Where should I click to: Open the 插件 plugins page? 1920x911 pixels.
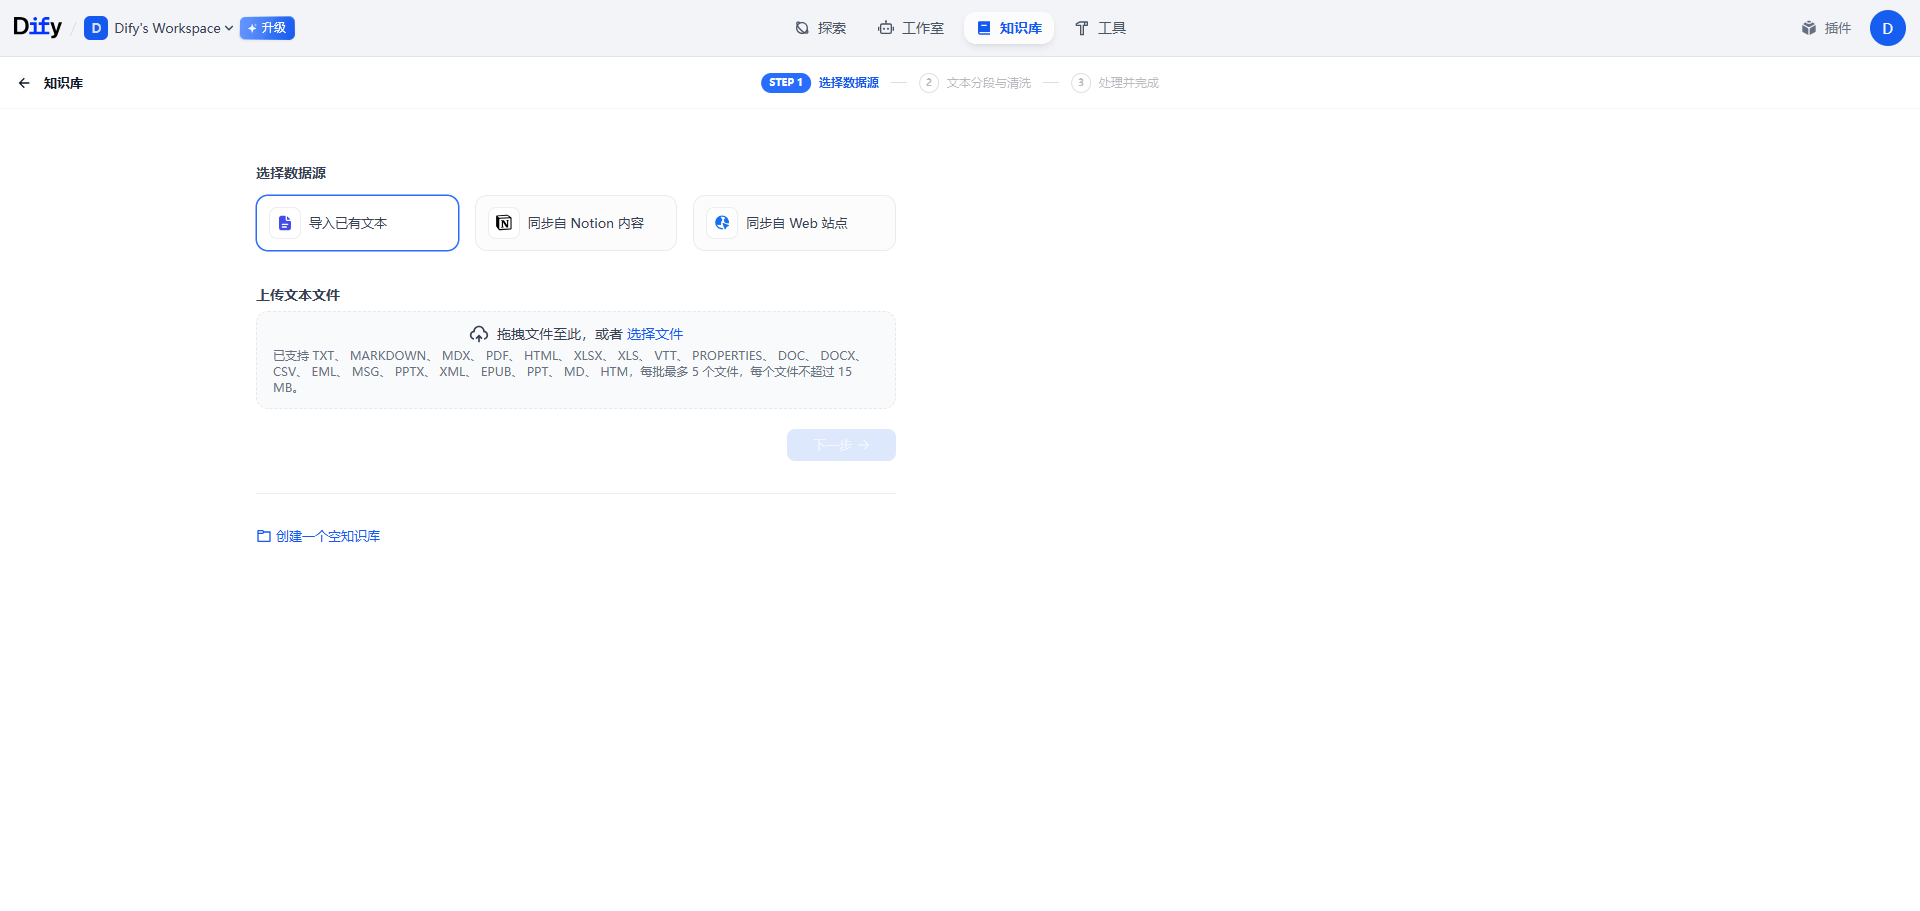[1826, 28]
